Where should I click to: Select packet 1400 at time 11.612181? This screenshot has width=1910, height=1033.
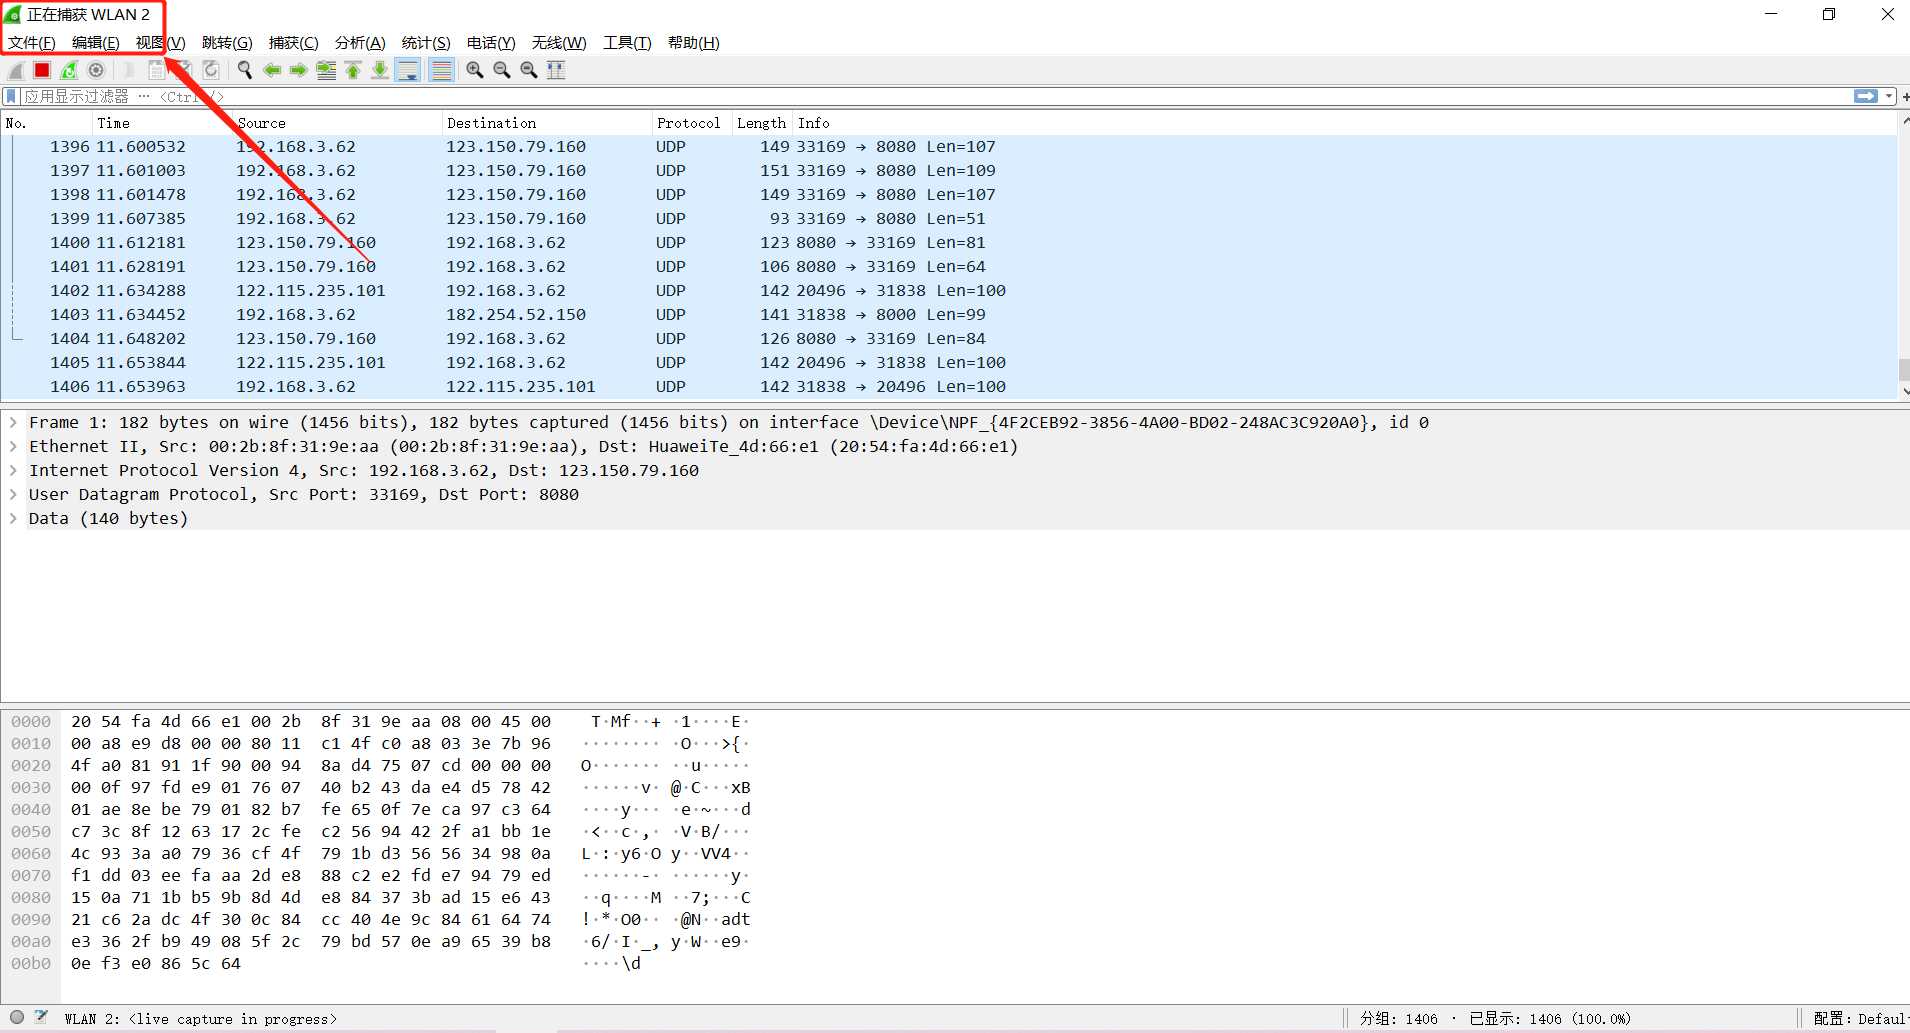pos(949,242)
